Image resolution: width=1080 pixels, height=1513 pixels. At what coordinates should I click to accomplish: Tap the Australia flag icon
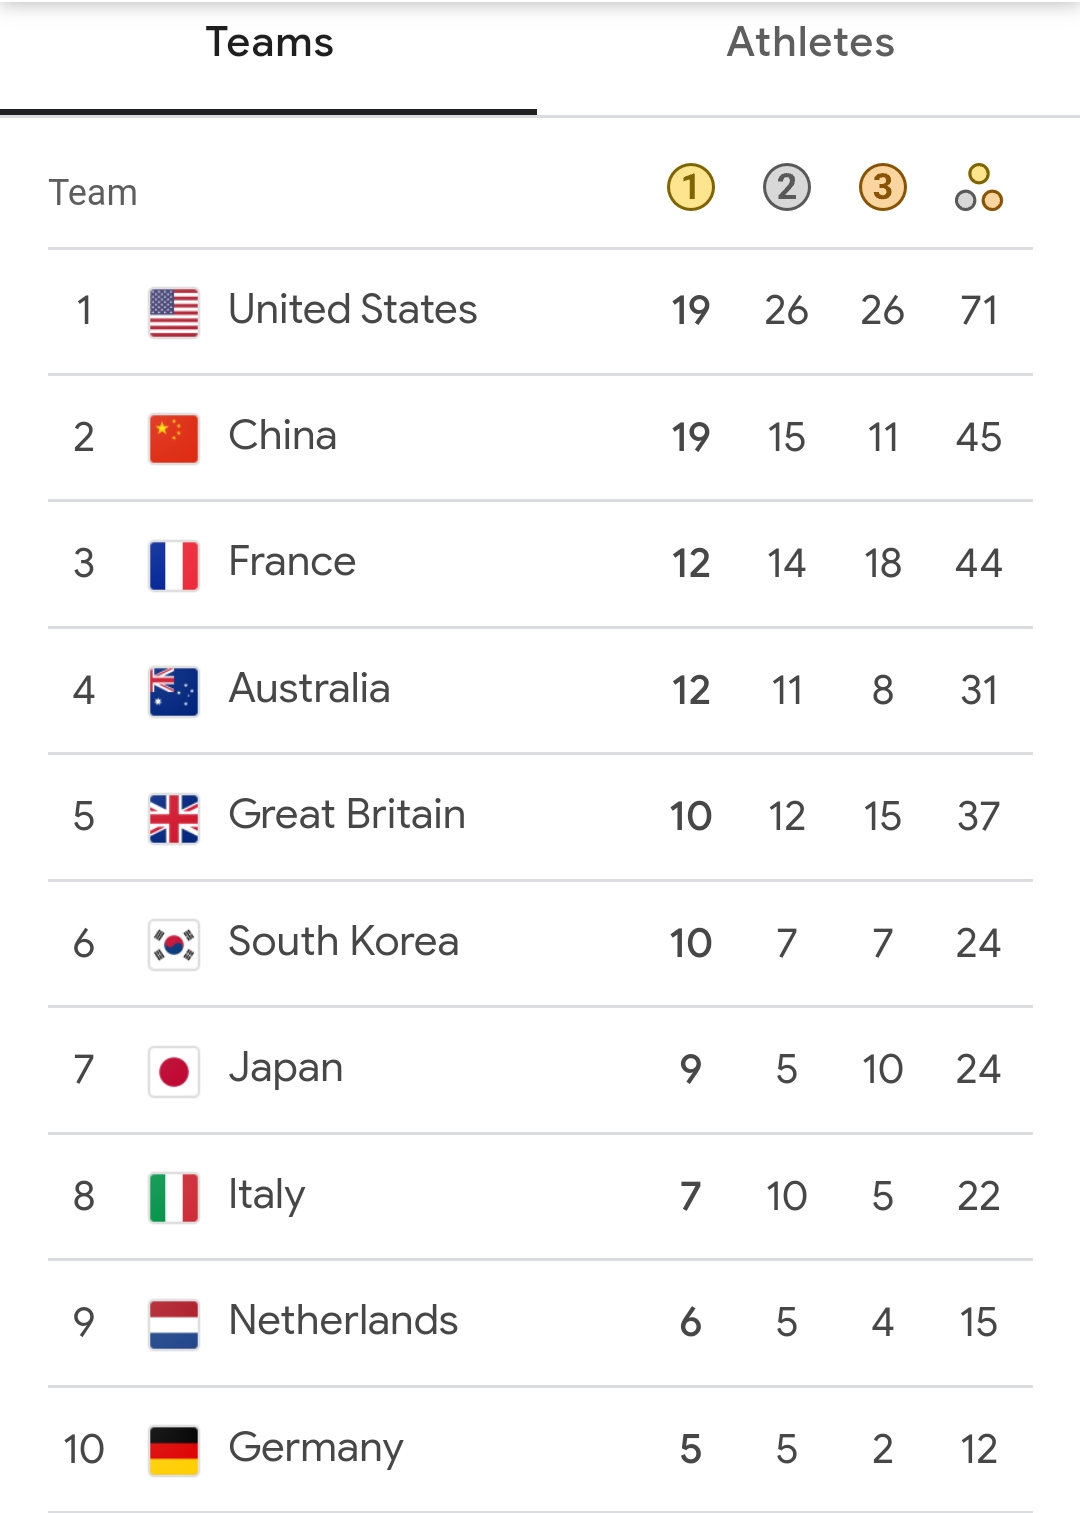pos(174,691)
